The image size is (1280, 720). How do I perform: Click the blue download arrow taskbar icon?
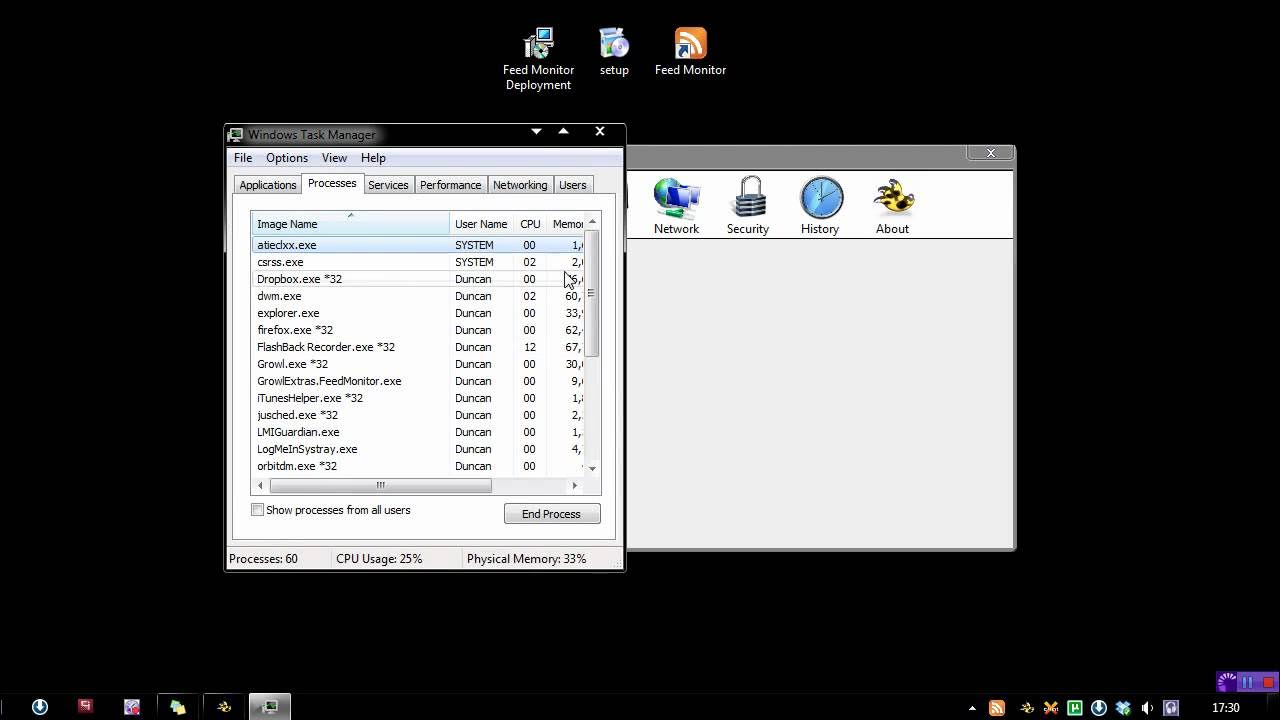click(x=40, y=707)
